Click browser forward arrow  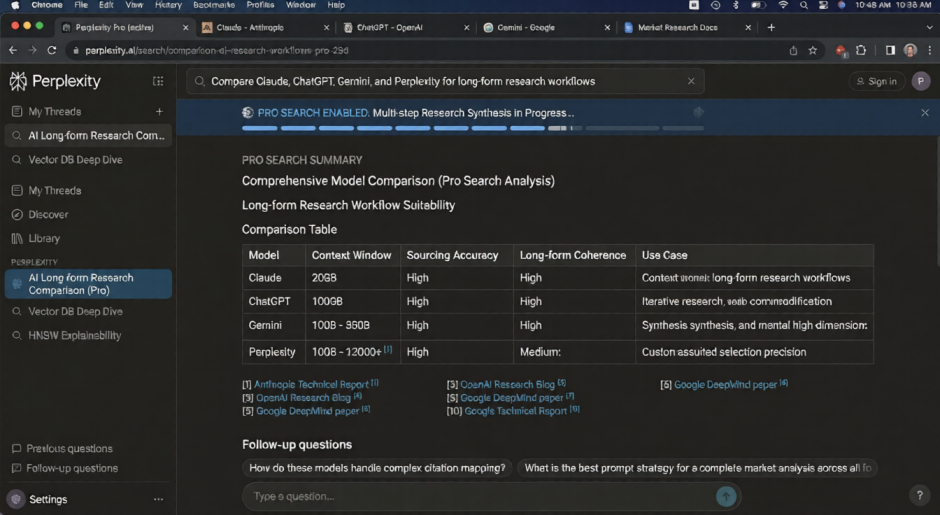[x=32, y=50]
